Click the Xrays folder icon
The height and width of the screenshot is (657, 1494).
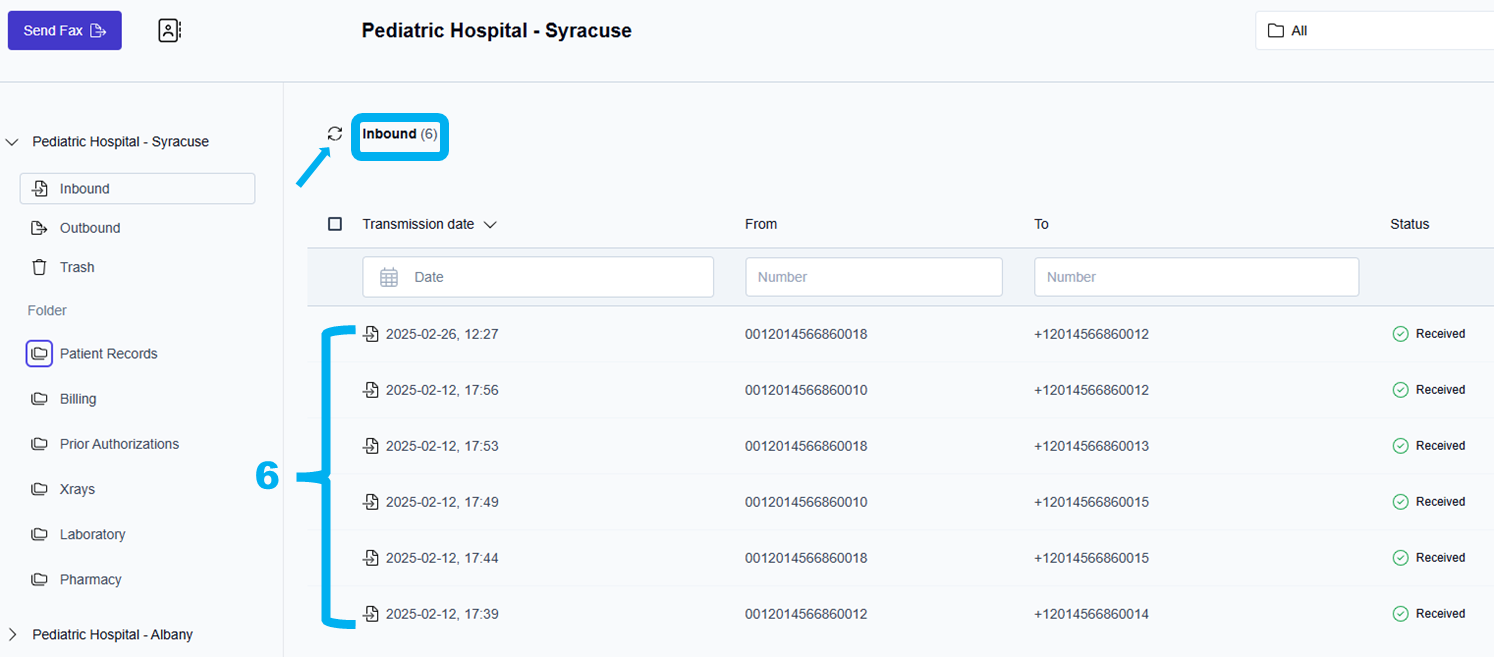click(x=39, y=489)
